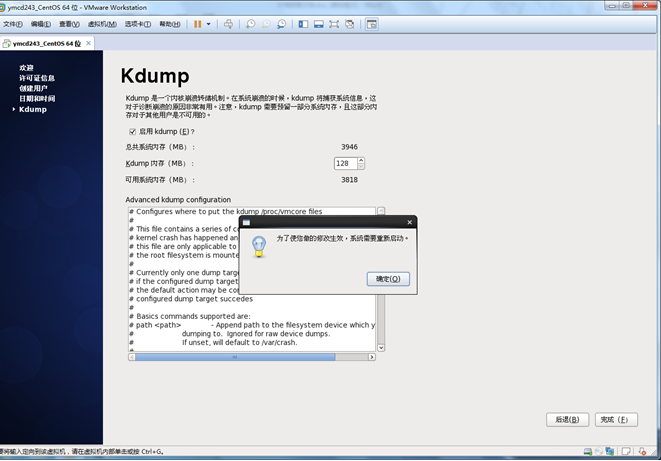Click the 后退(B) button
Screen dimensions: 661x461
(567, 419)
